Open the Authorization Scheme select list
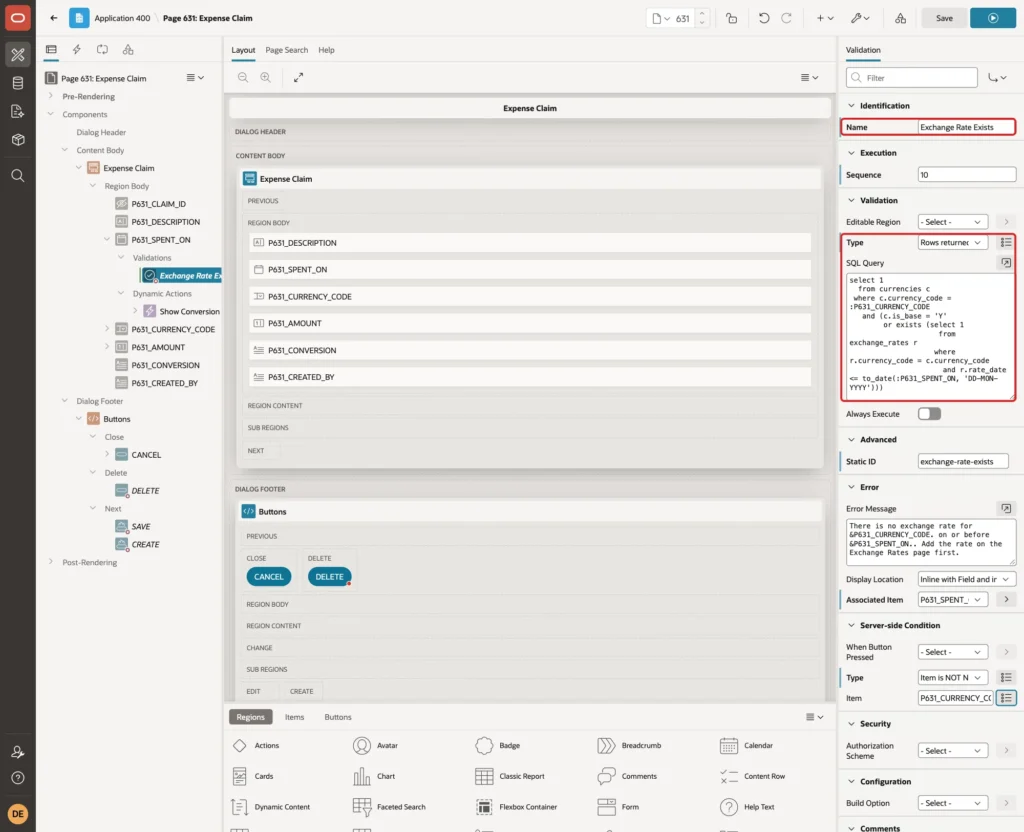The width and height of the screenshot is (1024, 832). [953, 751]
